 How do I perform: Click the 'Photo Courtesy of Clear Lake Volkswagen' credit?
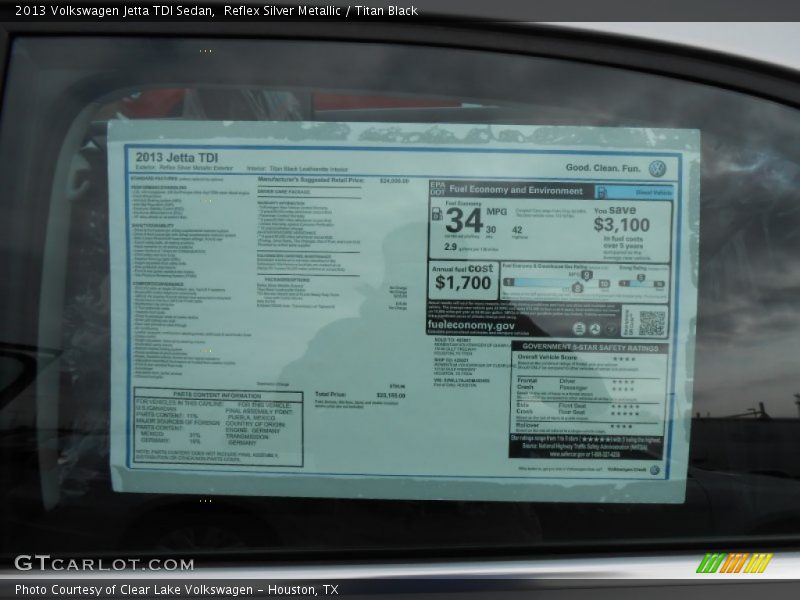click(134, 590)
